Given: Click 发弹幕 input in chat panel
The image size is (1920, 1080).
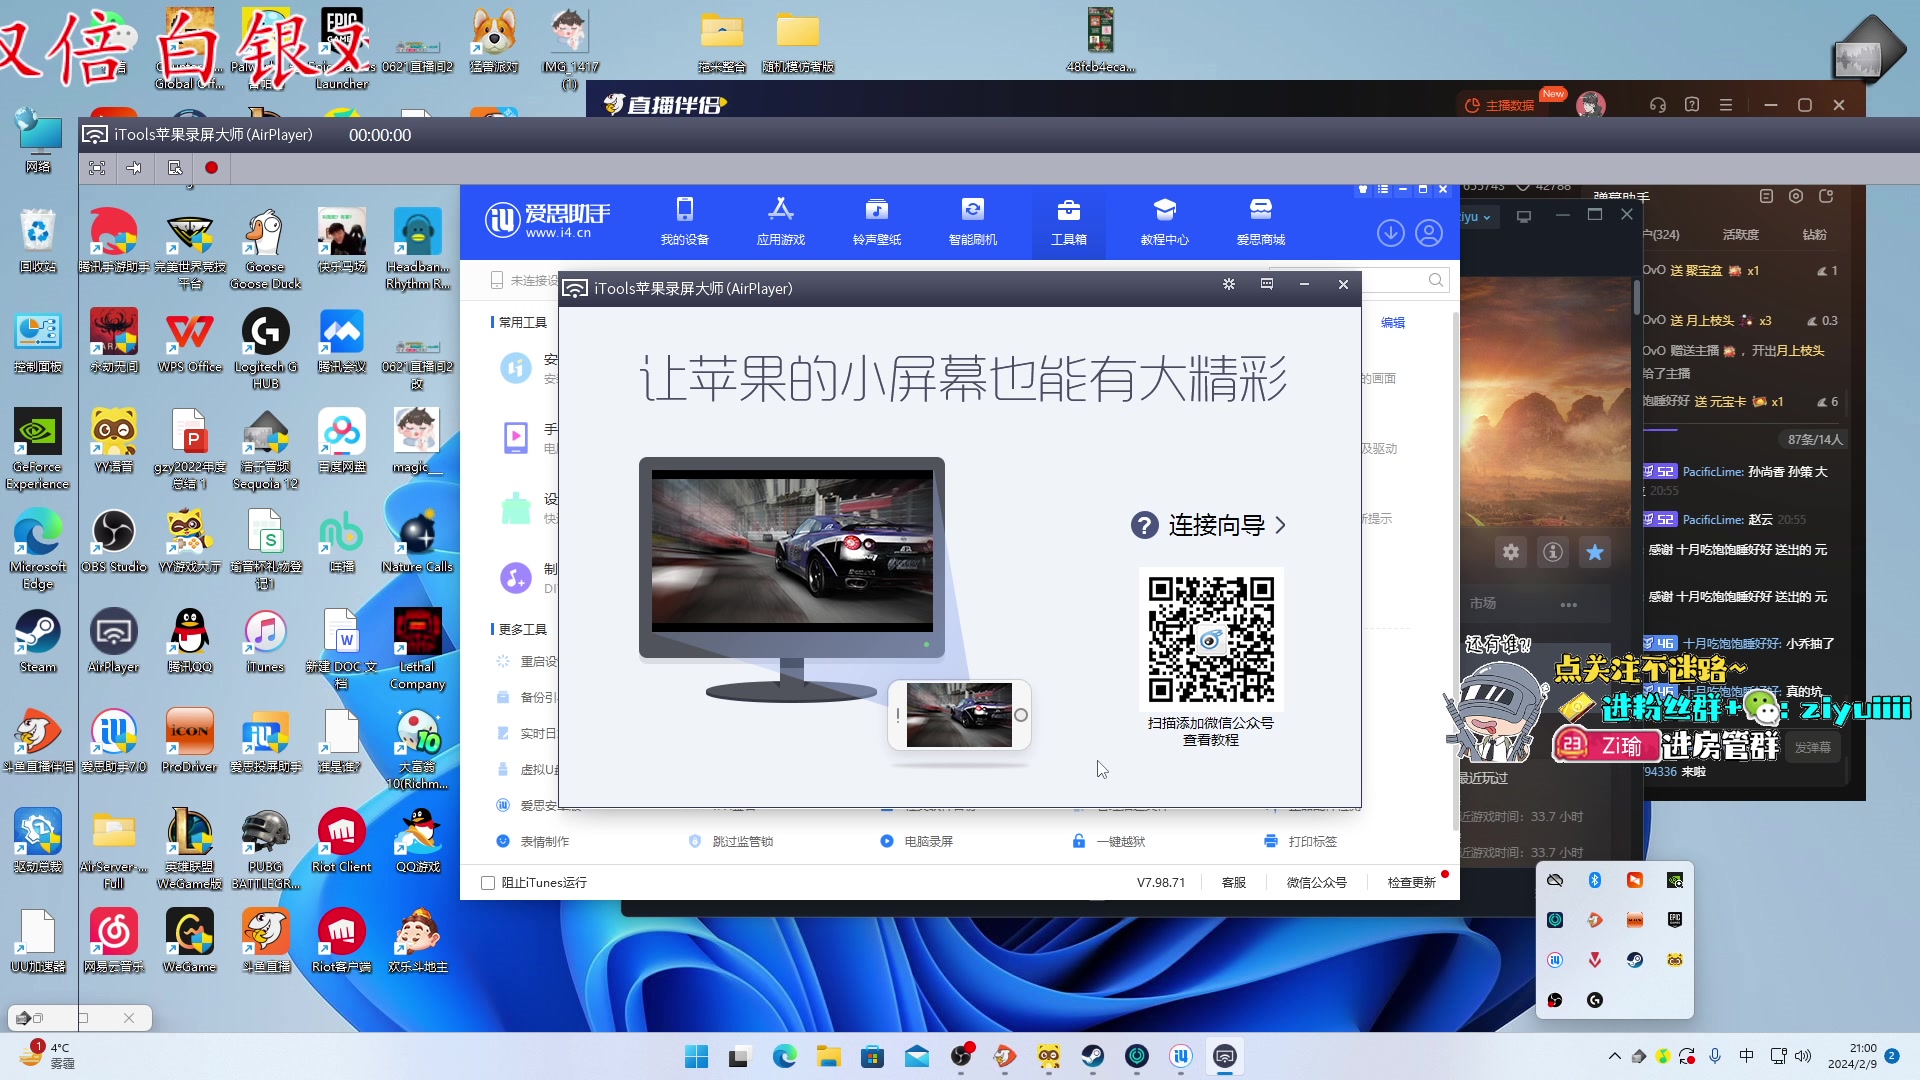Looking at the screenshot, I should coord(1812,748).
